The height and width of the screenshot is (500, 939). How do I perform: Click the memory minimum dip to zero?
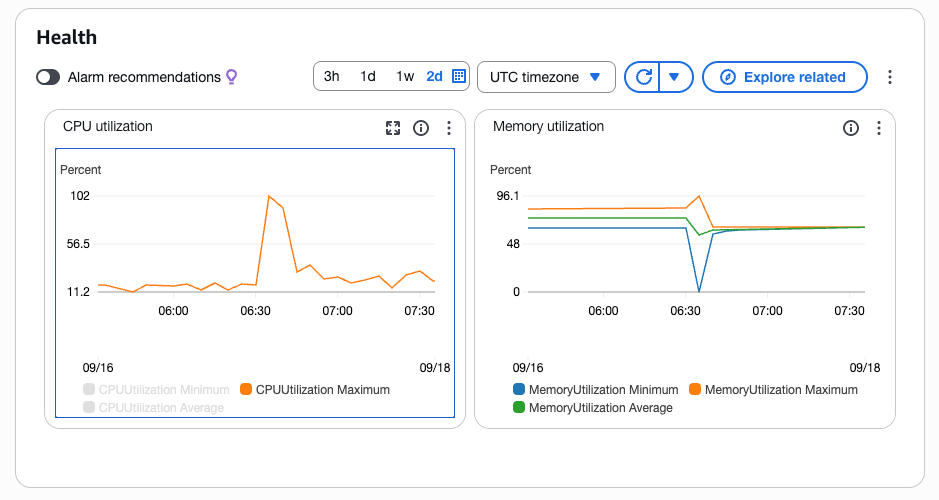[699, 291]
